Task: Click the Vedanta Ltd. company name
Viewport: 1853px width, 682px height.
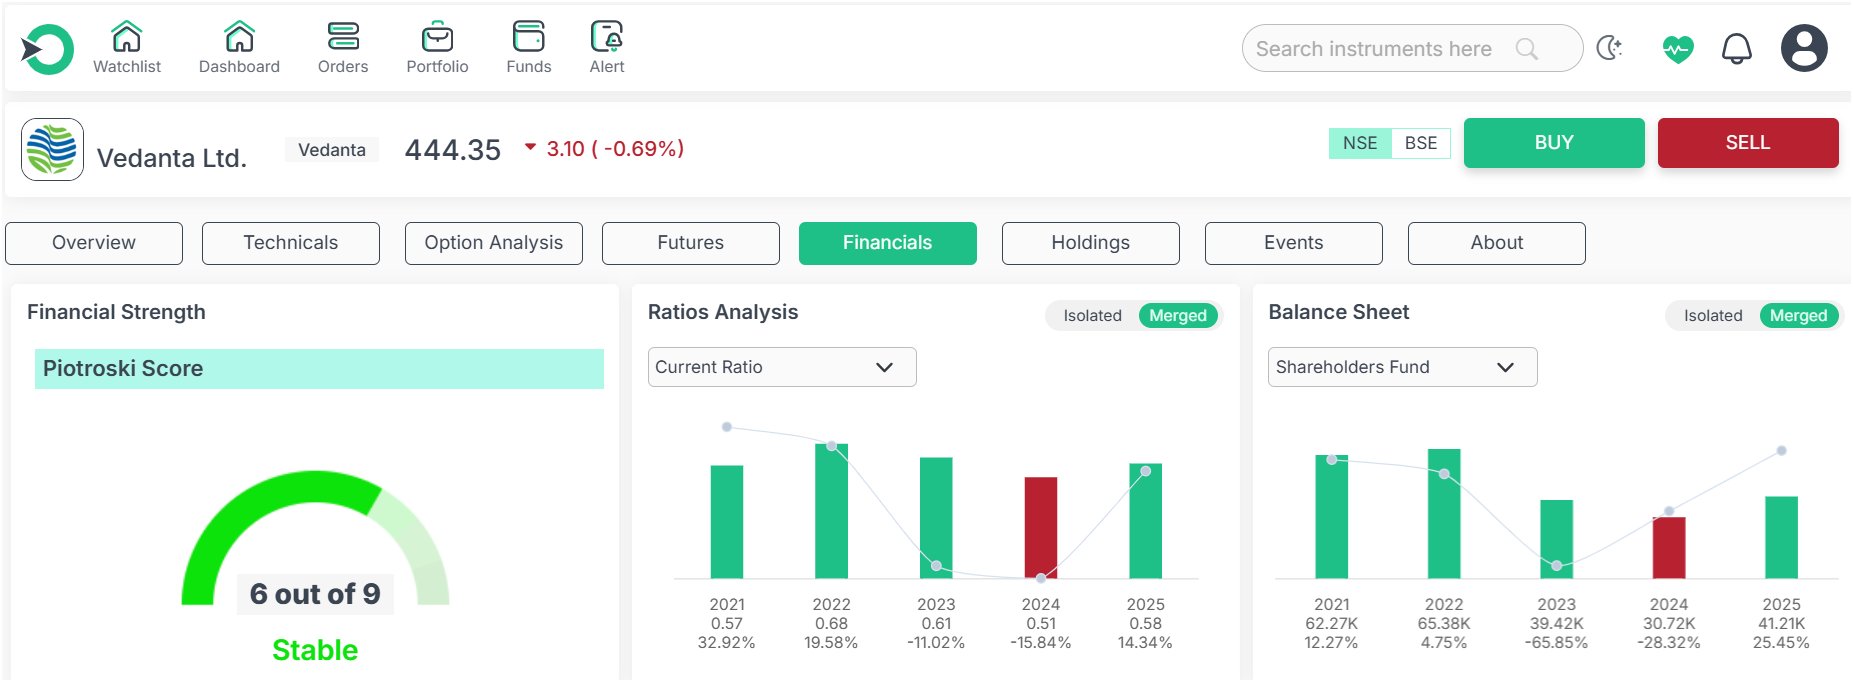Action: pos(172,158)
